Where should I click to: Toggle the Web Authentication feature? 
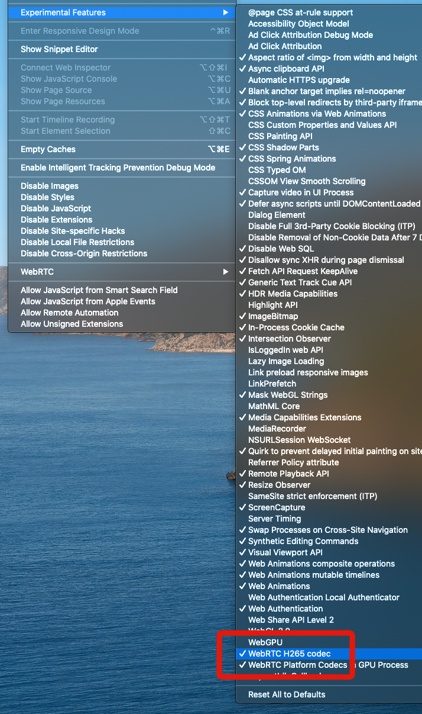pos(329,608)
